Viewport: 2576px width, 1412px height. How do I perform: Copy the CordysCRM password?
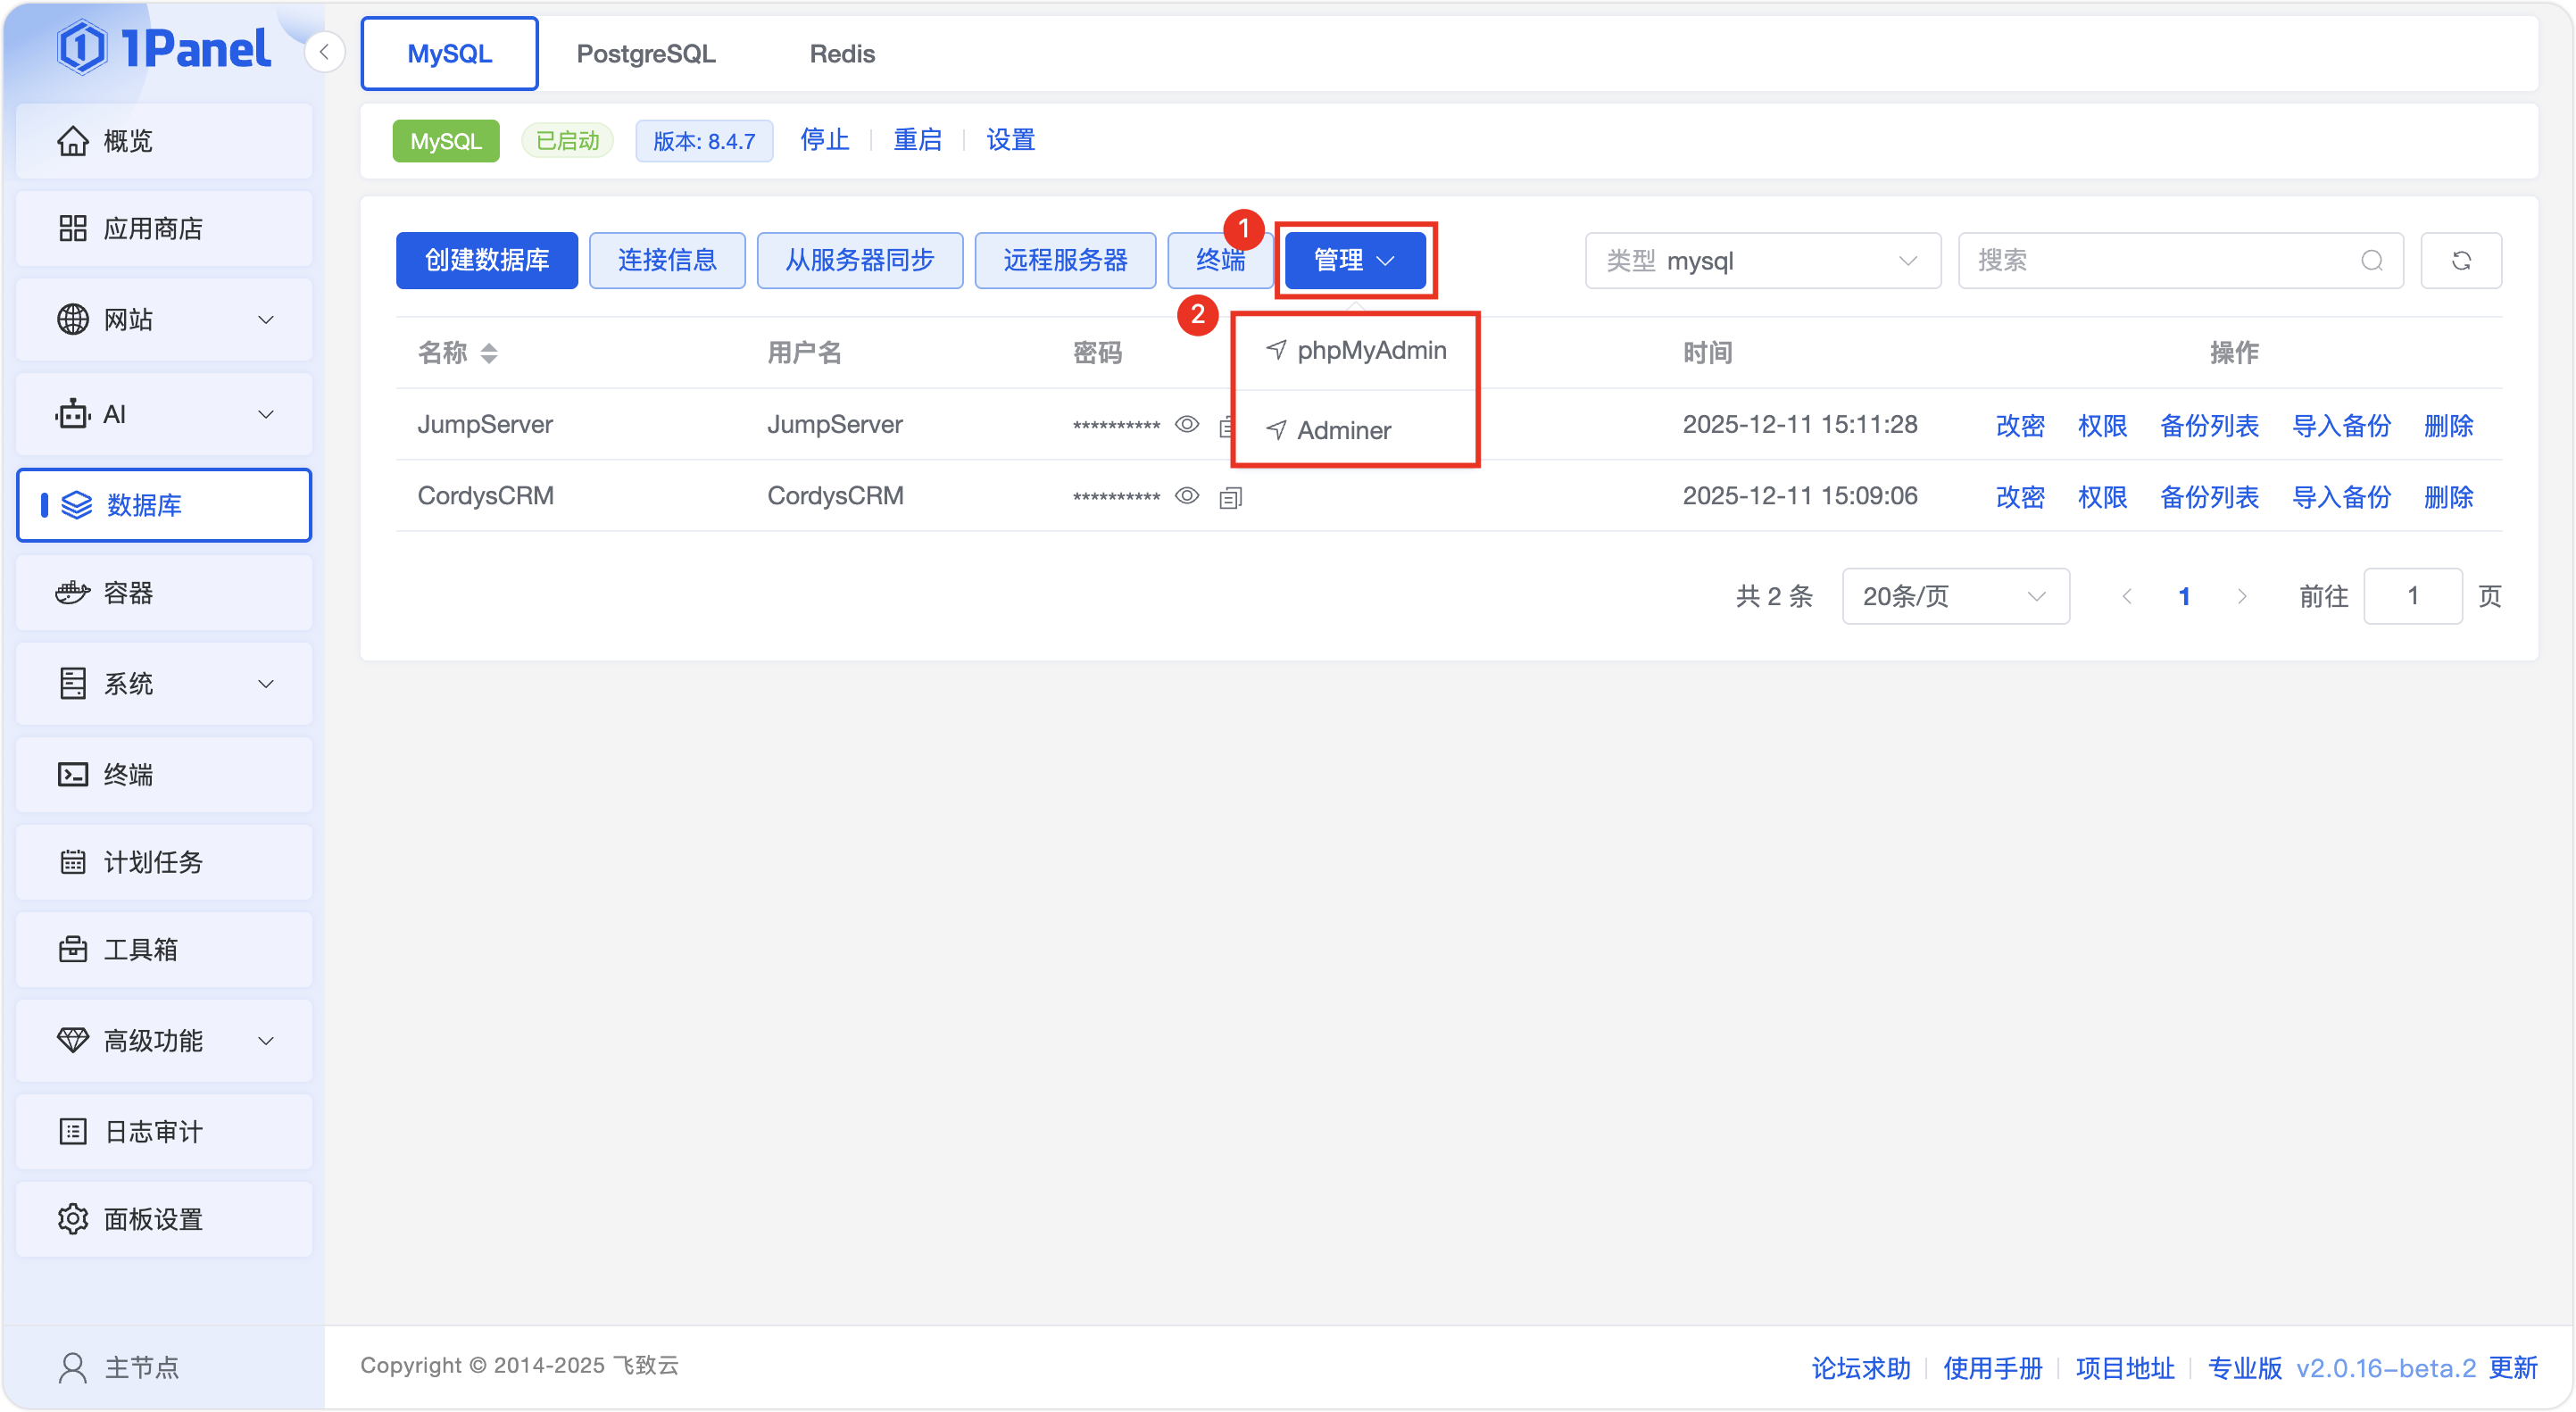click(1231, 497)
